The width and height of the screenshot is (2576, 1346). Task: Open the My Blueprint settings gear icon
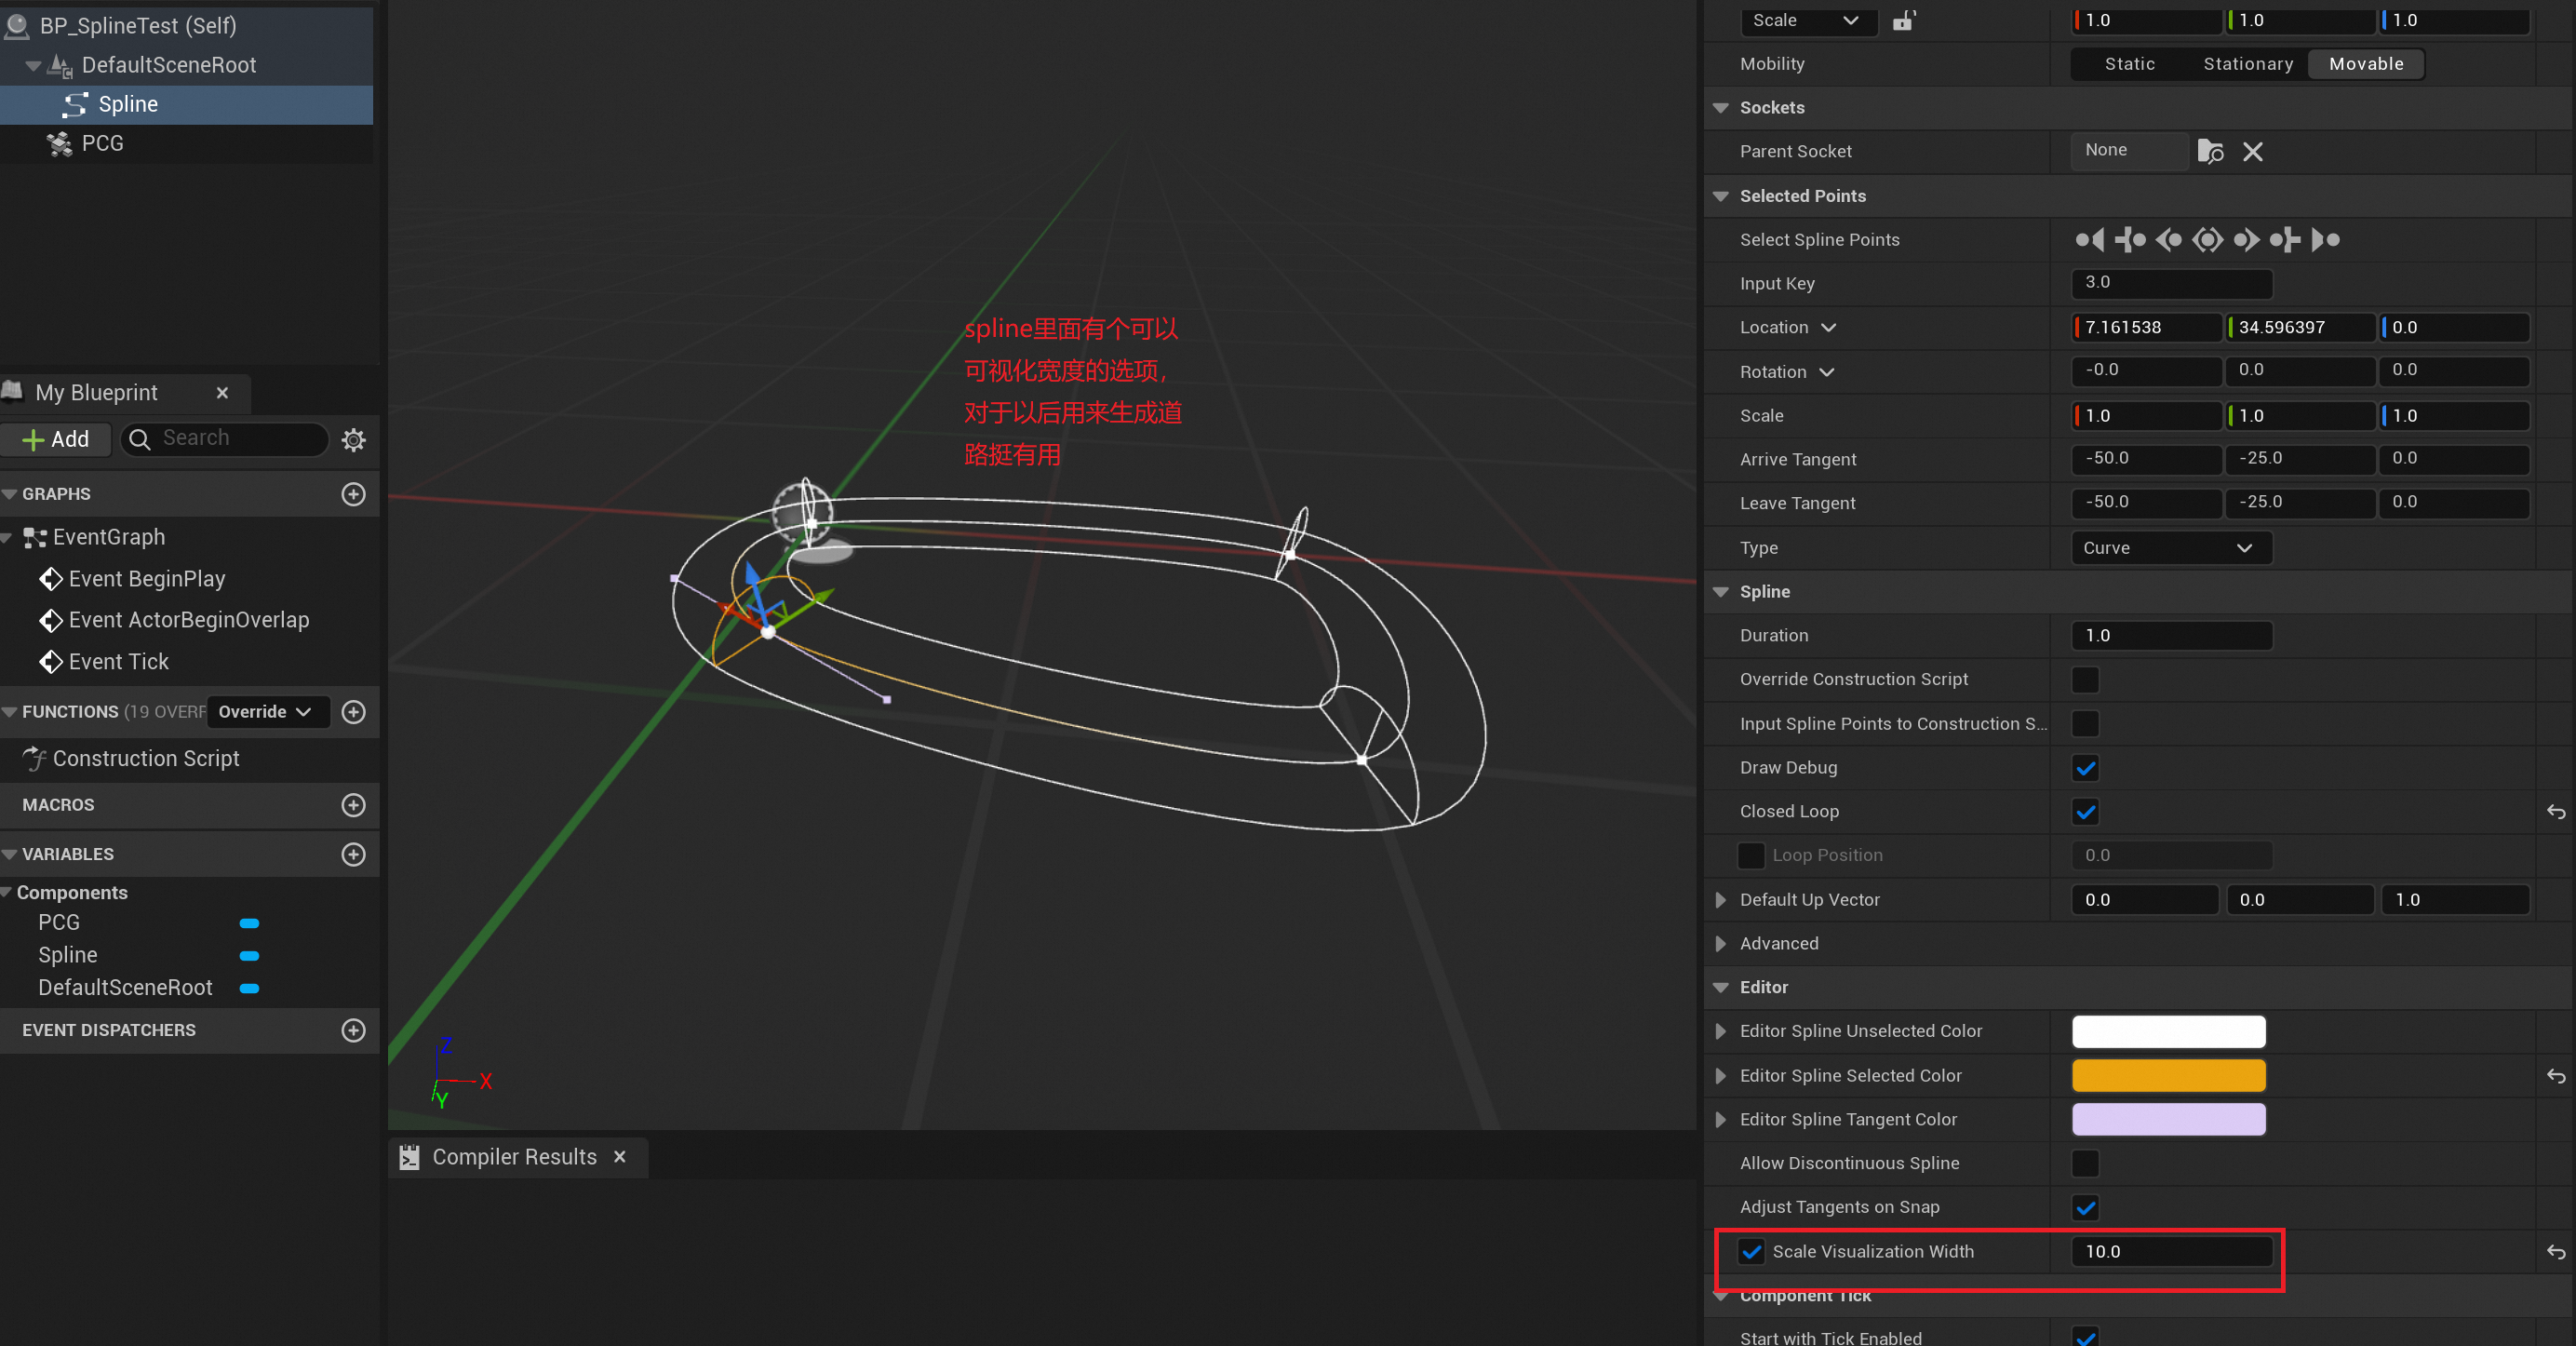[354, 439]
